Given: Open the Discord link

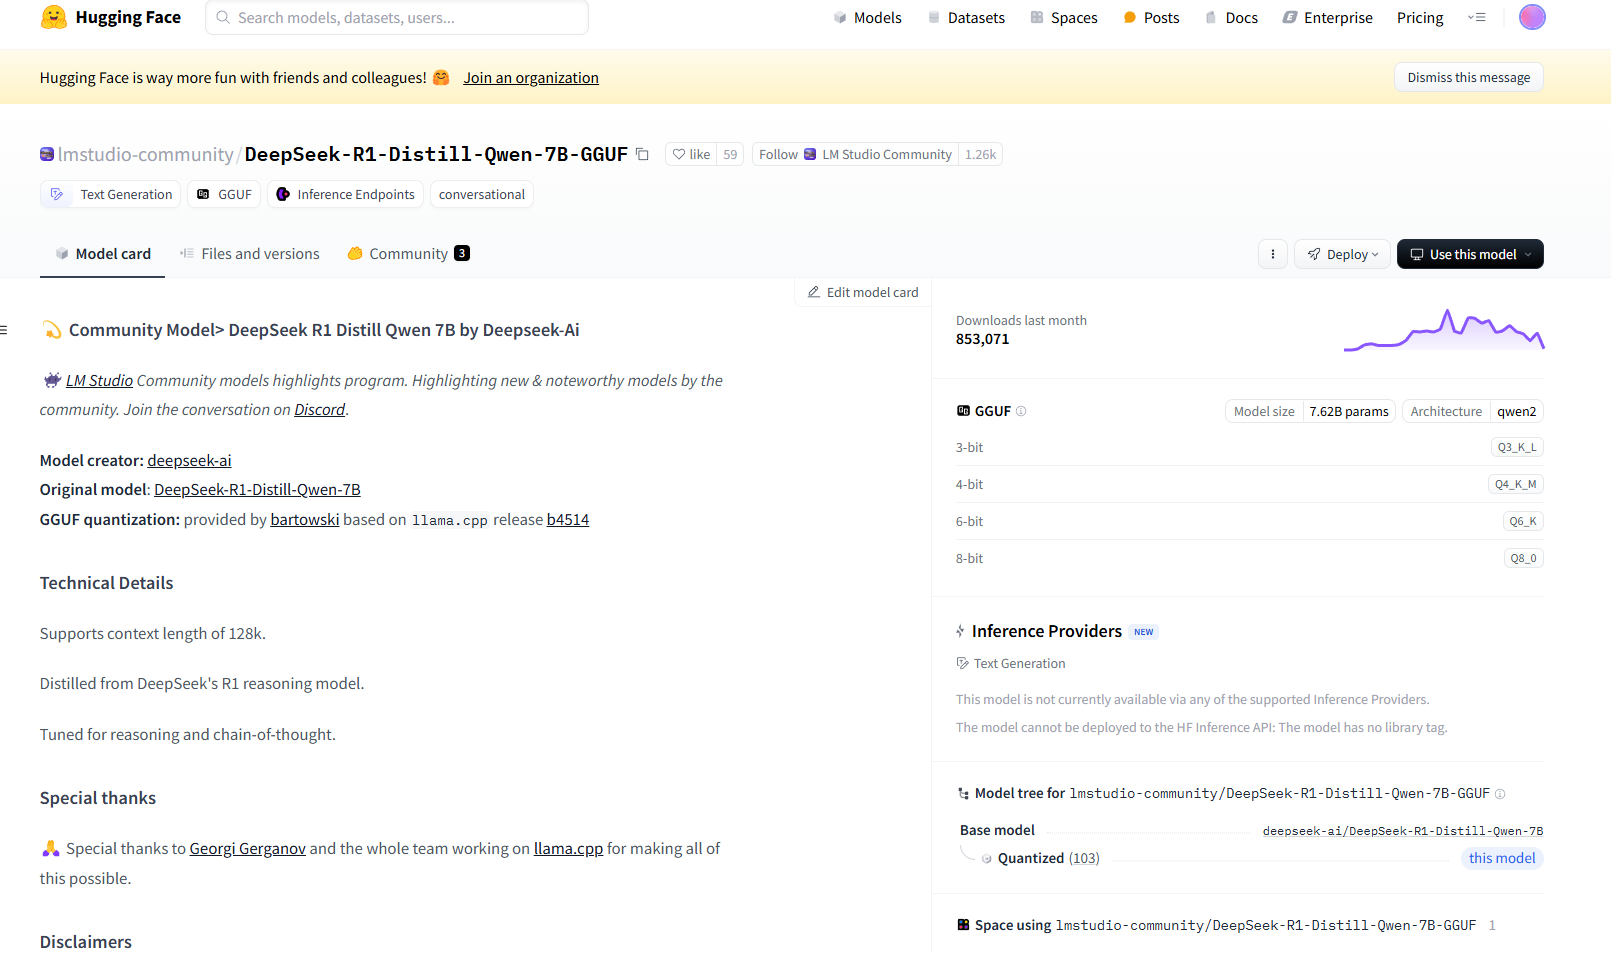Looking at the screenshot, I should click(x=319, y=410).
